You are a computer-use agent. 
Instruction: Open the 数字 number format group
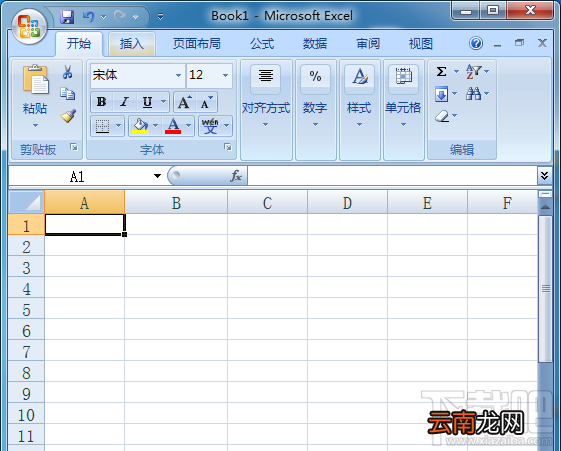[x=315, y=109]
